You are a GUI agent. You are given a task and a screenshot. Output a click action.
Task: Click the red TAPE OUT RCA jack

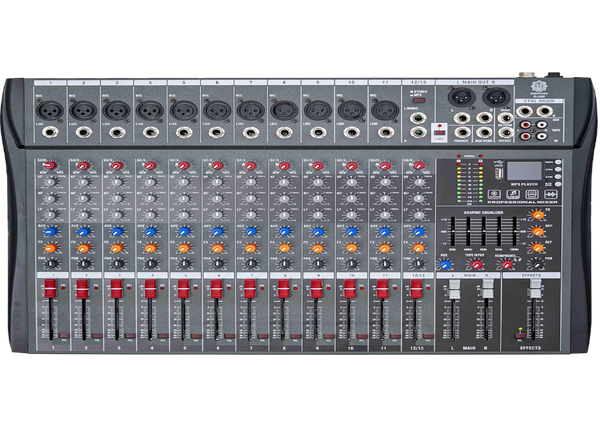[x=525, y=125]
